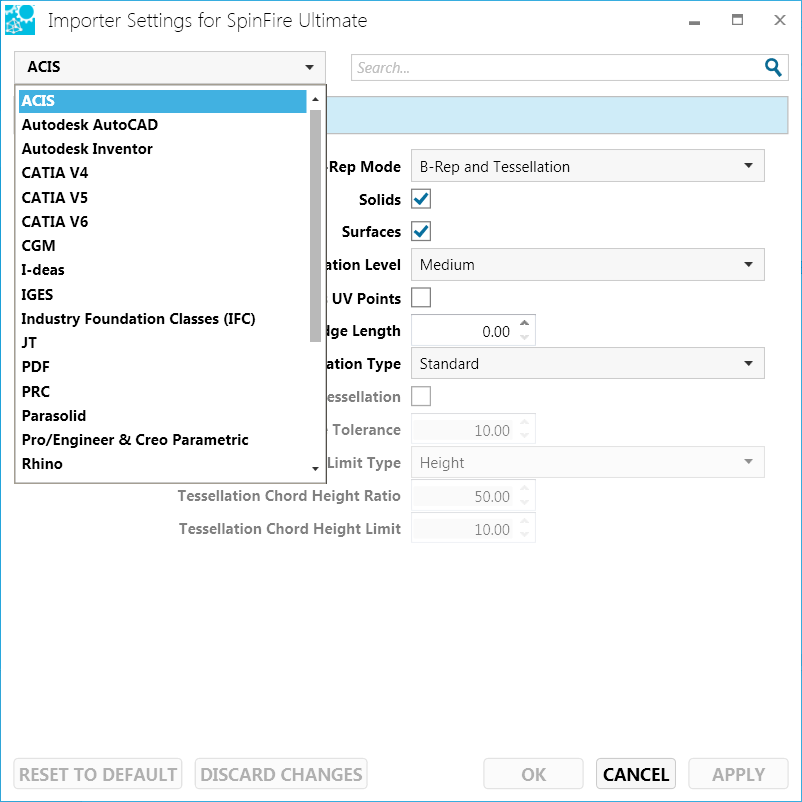The width and height of the screenshot is (802, 802).
Task: Enable the UV Points checkbox
Action: pos(421,297)
